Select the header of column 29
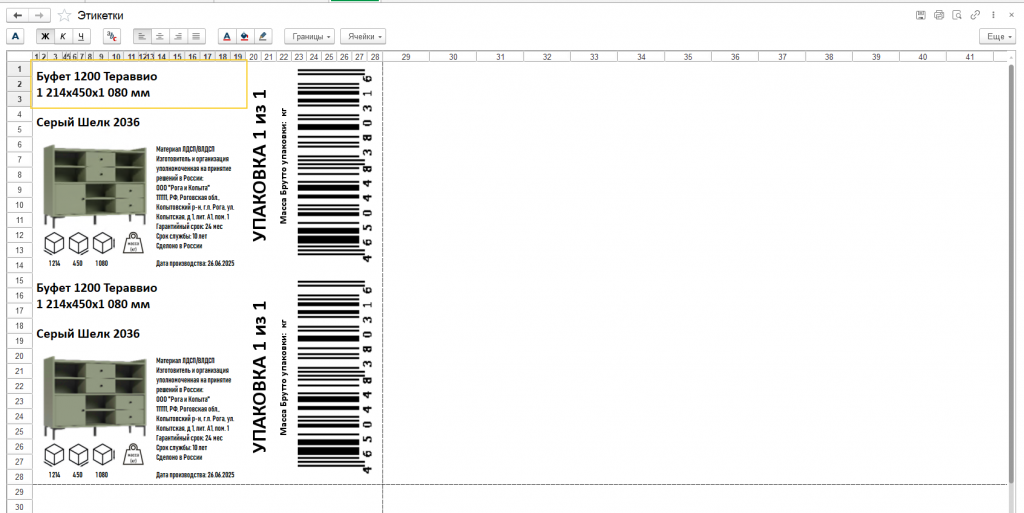This screenshot has height=513, width=1024. 406,57
